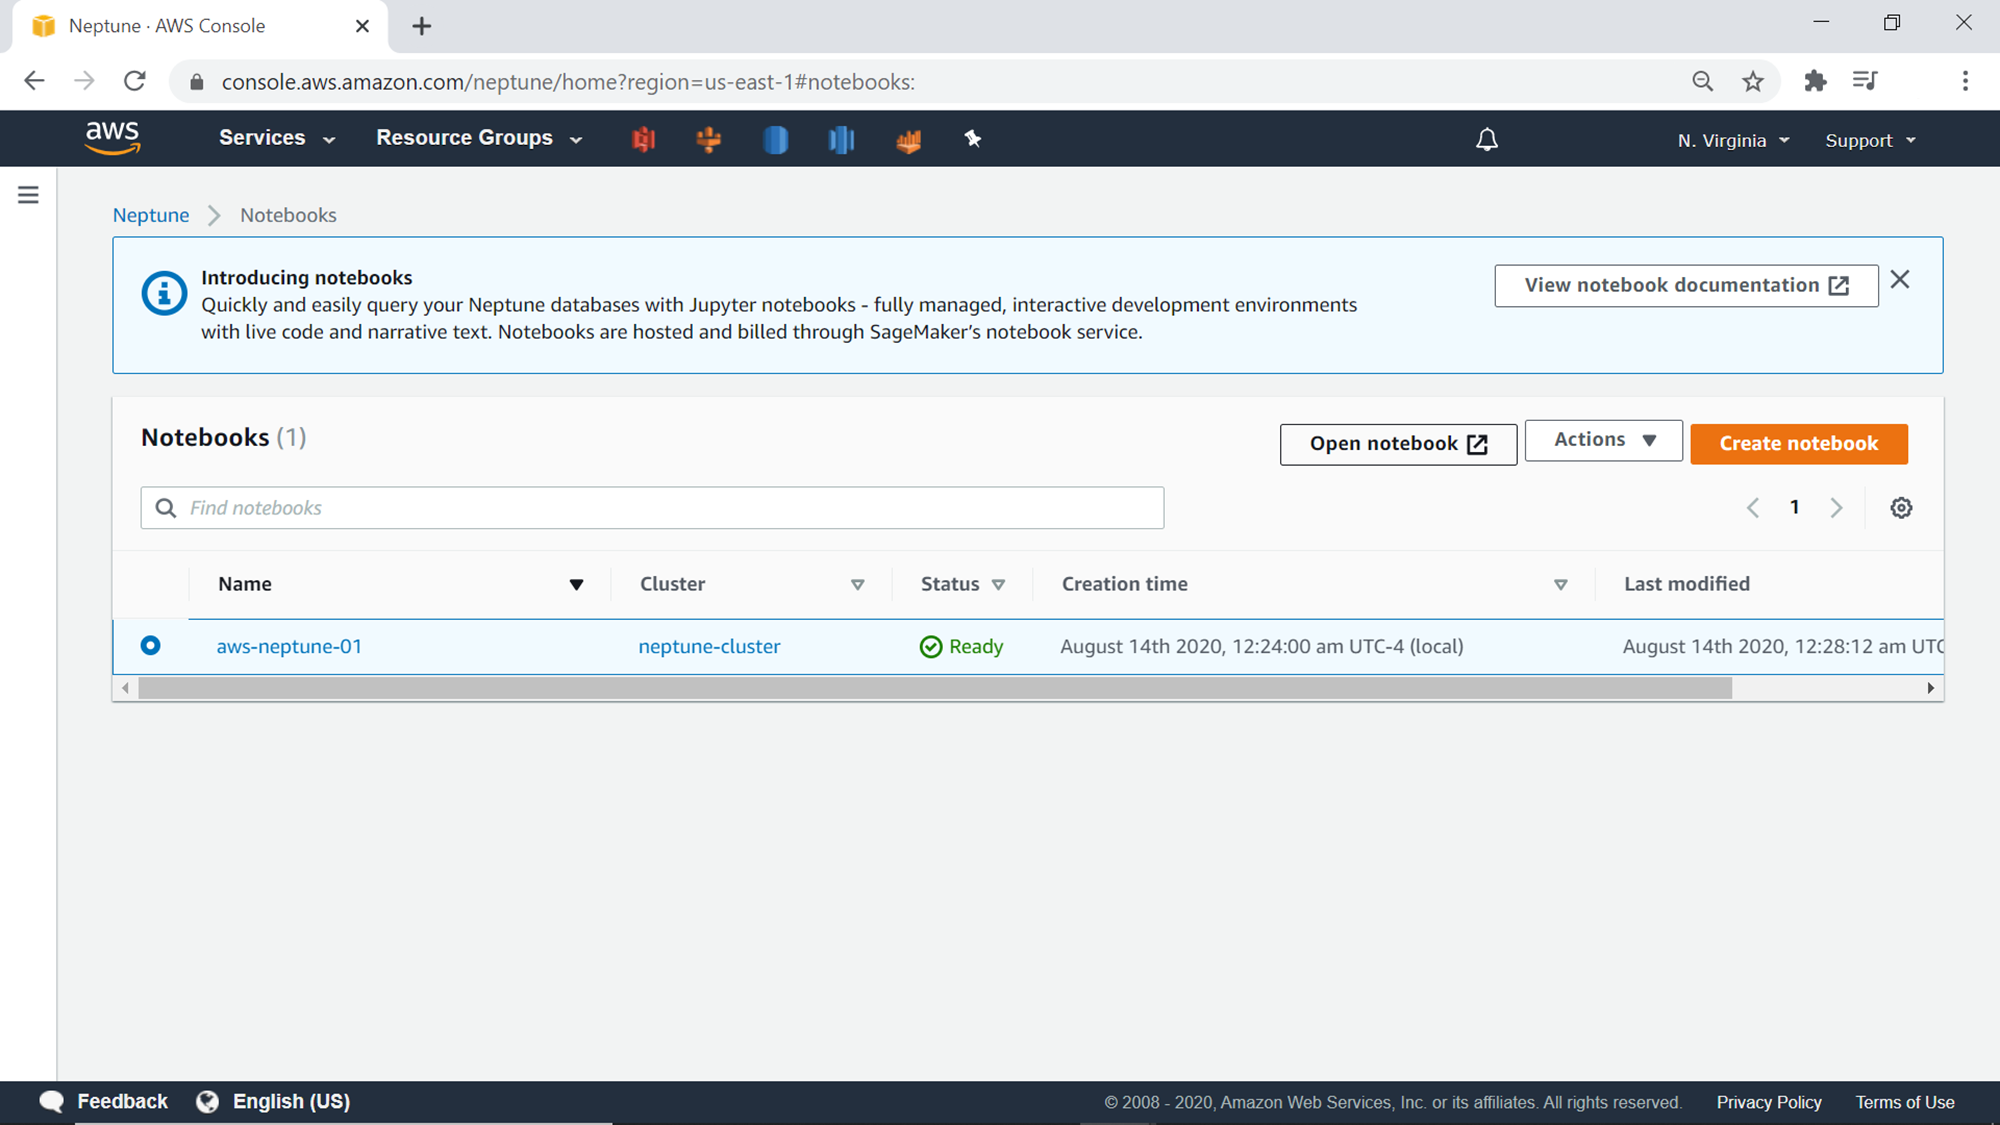
Task: Click the pushpin shortcut icon in navbar
Action: pos(972,139)
